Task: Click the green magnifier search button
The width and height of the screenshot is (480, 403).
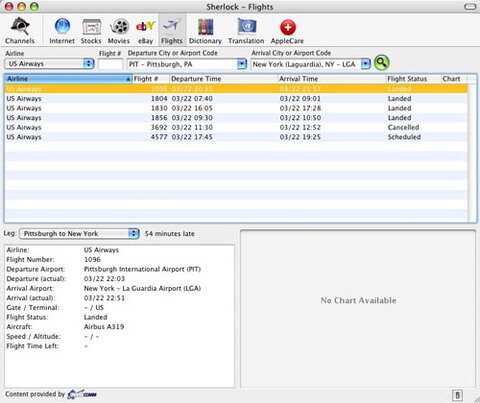Action: (382, 62)
